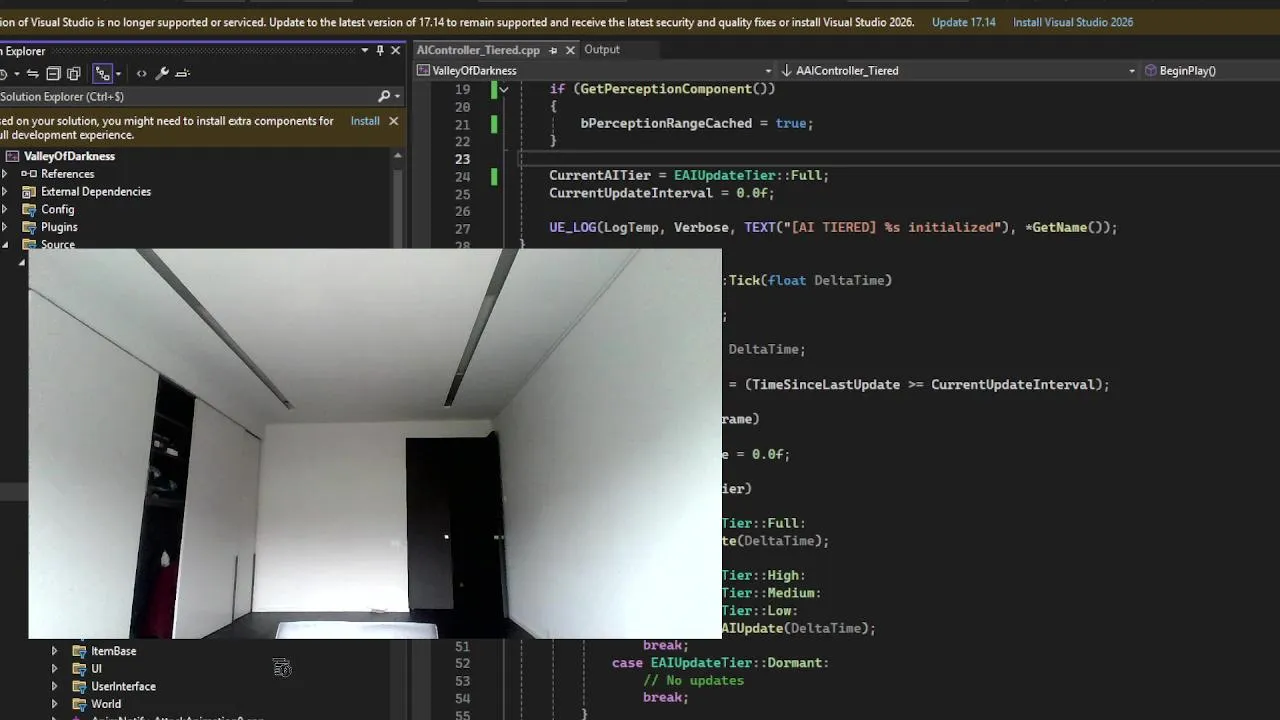Click the UserInterface folder icon
The image size is (1280, 720).
pyautogui.click(x=79, y=687)
